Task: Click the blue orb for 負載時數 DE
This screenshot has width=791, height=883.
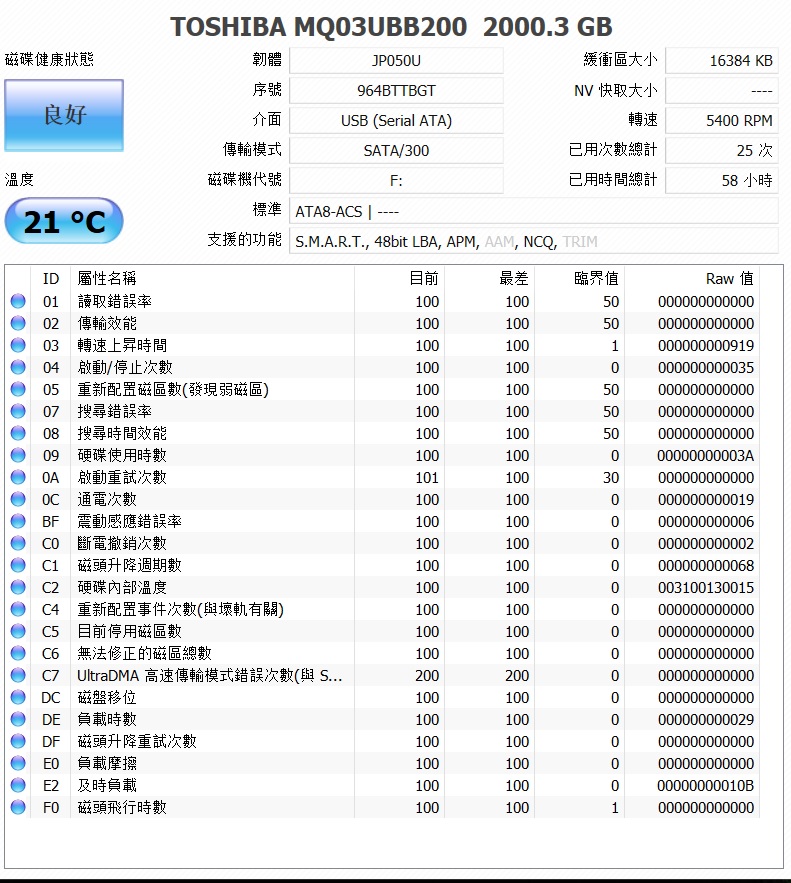Action: tap(18, 719)
